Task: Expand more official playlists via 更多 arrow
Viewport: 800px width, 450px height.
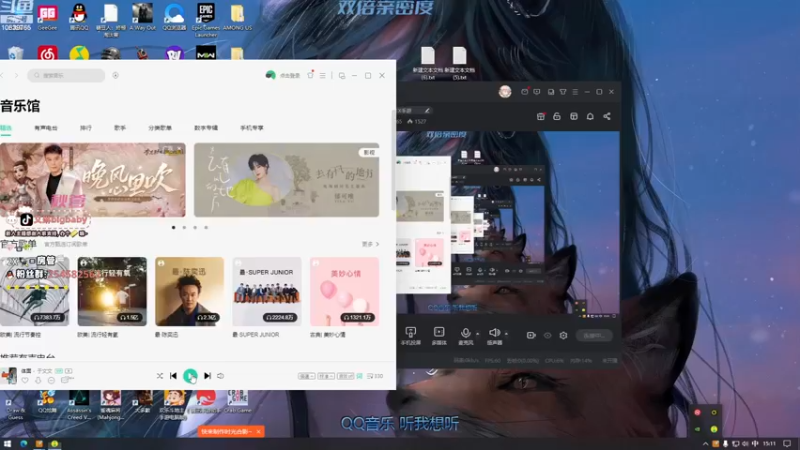Action: 370,244
